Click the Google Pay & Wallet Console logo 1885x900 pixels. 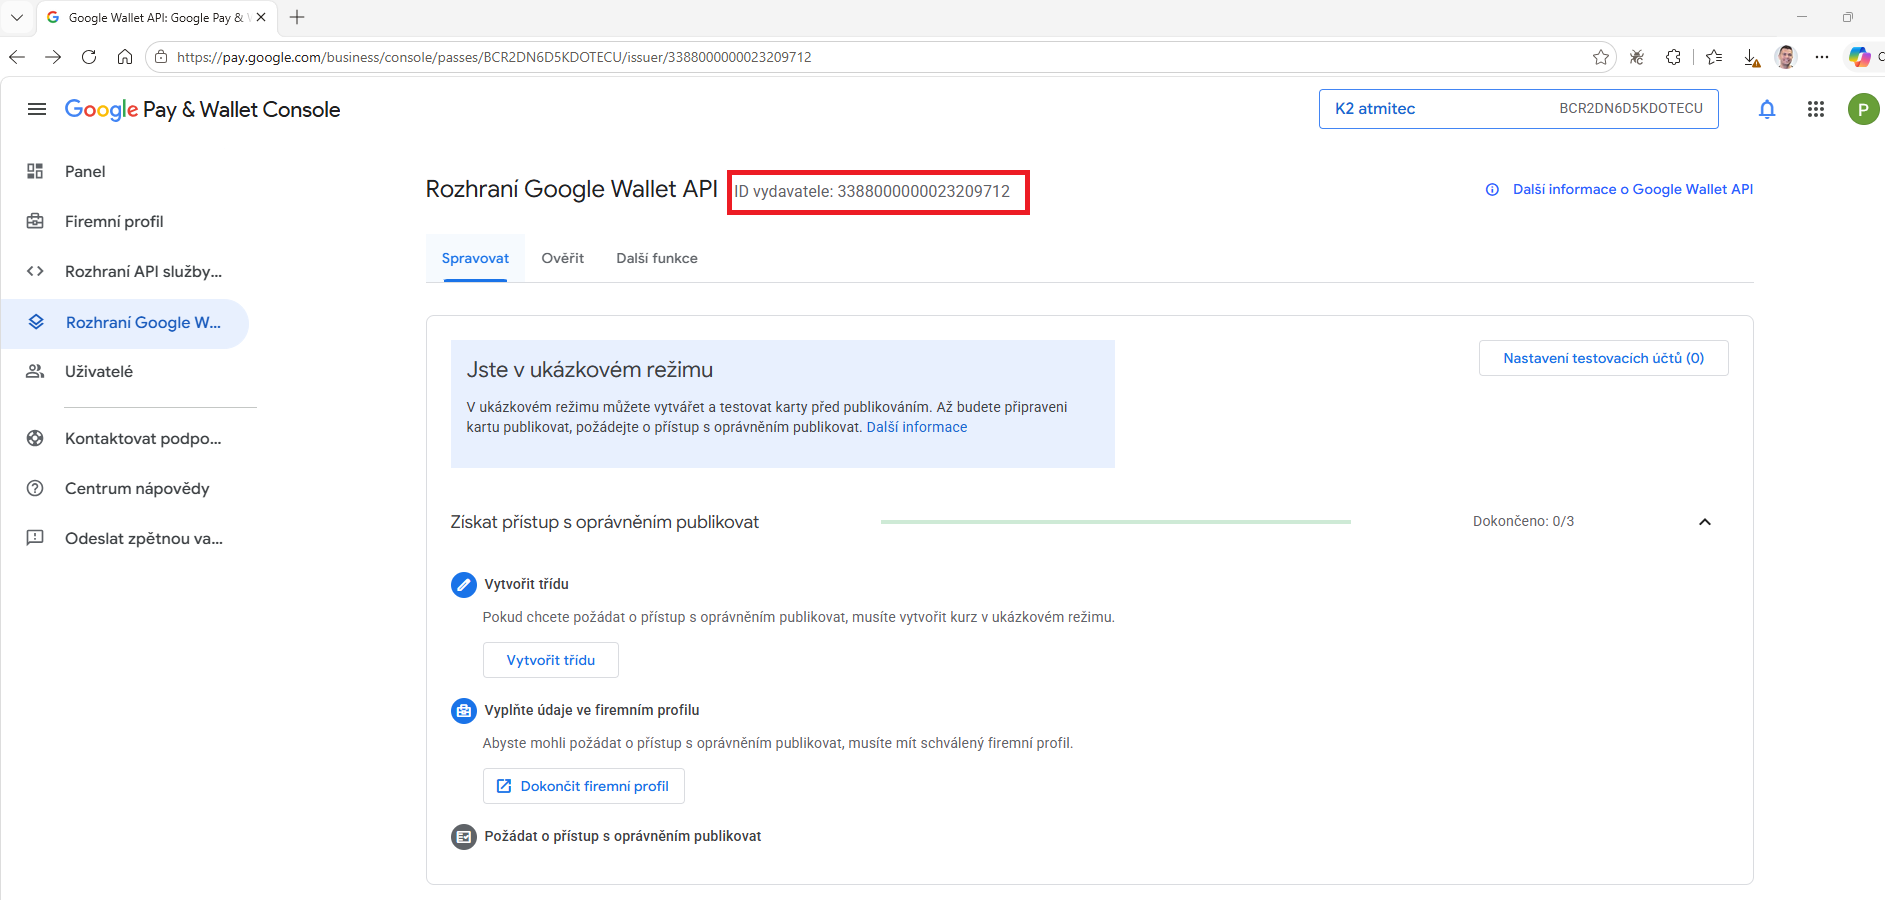202,109
